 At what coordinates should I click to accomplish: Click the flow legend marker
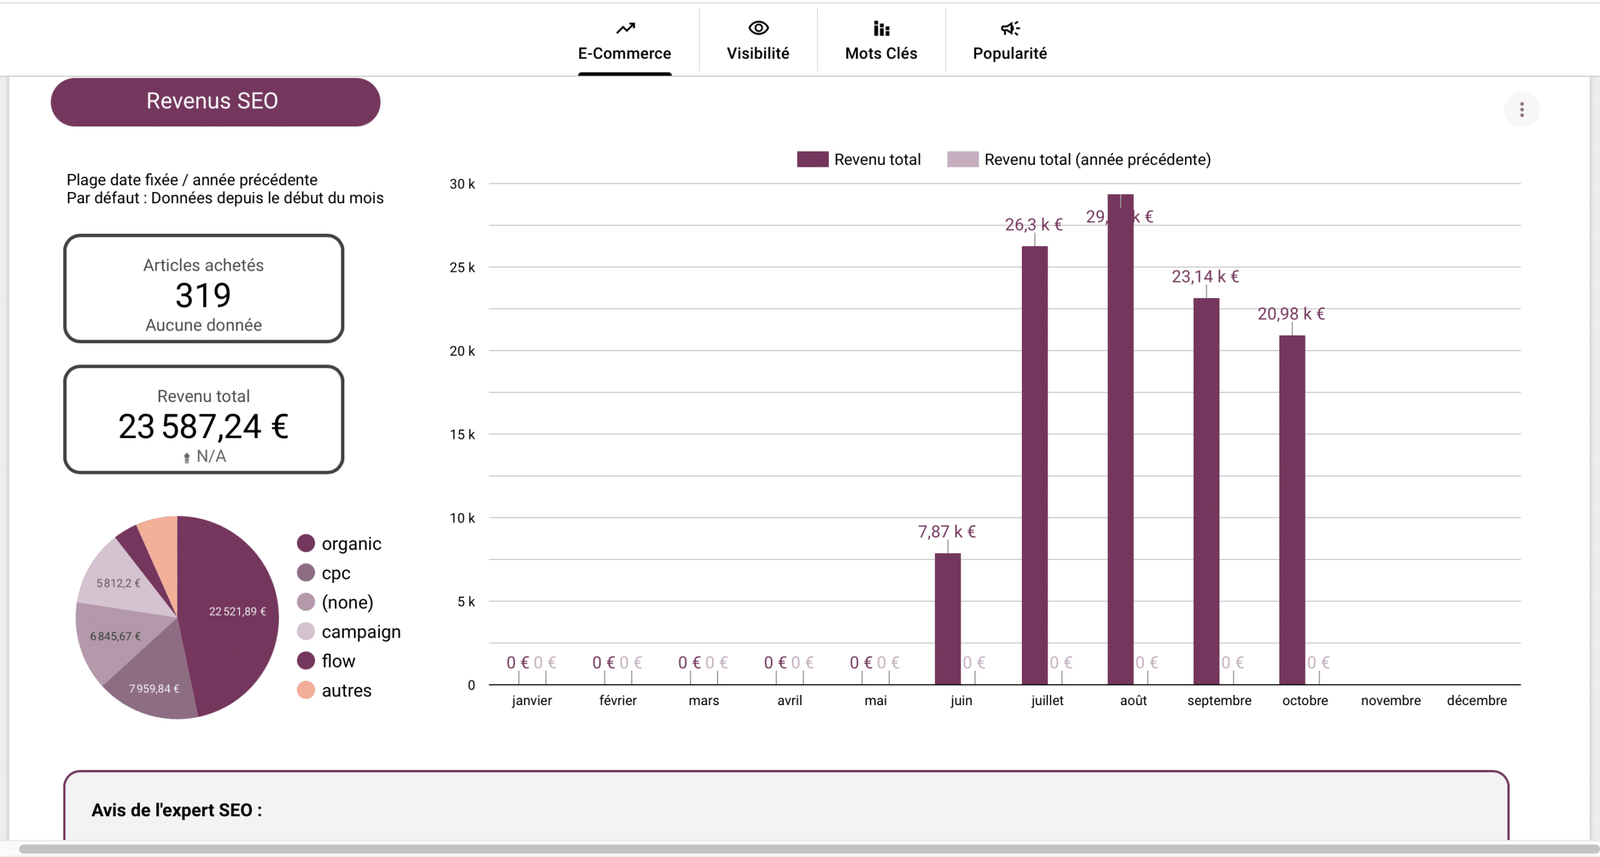(x=306, y=660)
